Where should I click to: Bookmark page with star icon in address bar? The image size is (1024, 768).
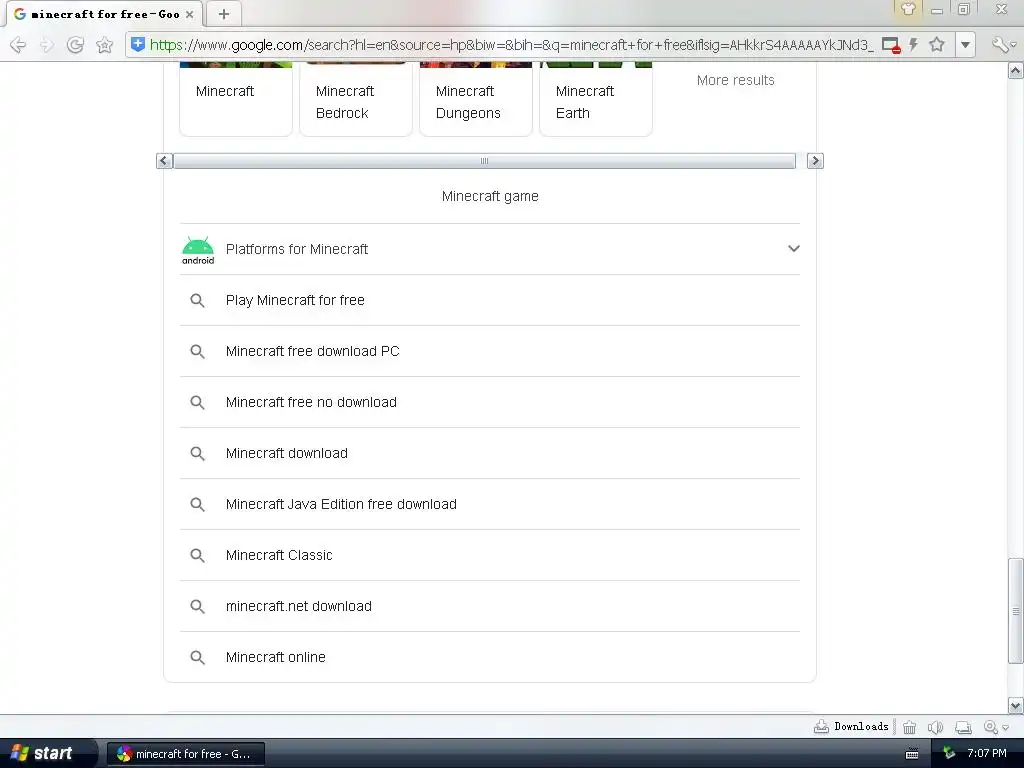point(937,44)
